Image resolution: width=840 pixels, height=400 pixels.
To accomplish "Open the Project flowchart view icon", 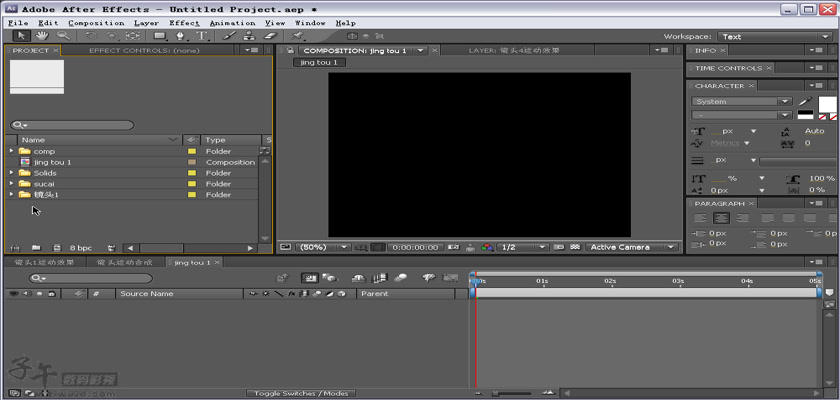I will click(264, 151).
